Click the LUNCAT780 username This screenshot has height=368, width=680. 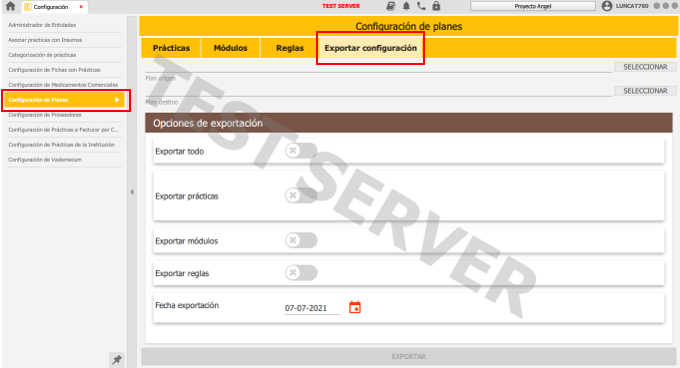click(x=632, y=6)
